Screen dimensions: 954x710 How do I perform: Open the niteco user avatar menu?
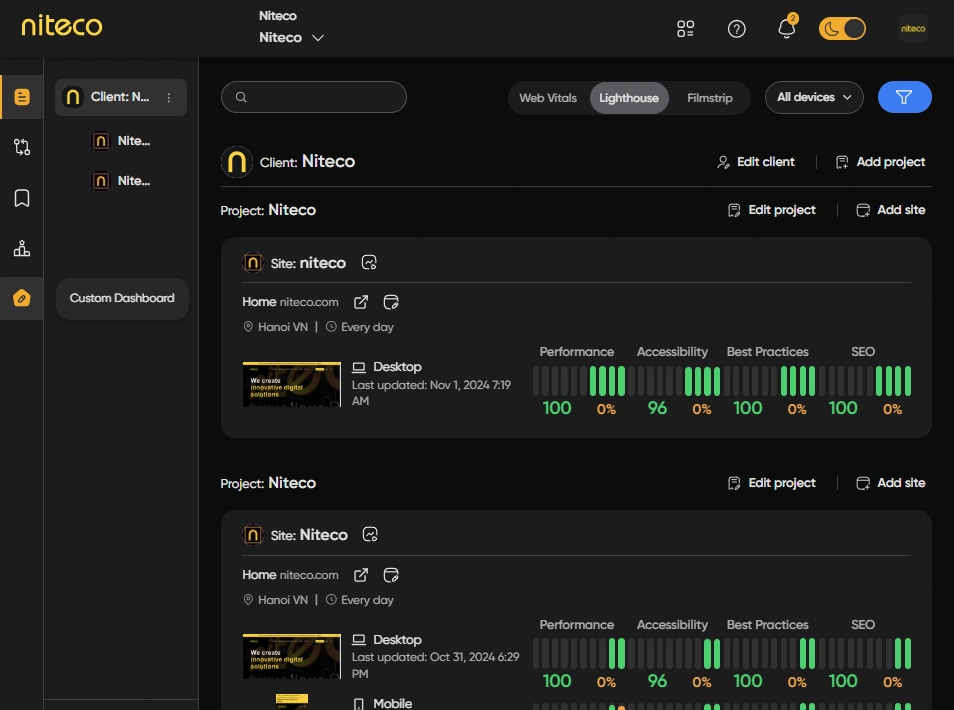pyautogui.click(x=913, y=29)
